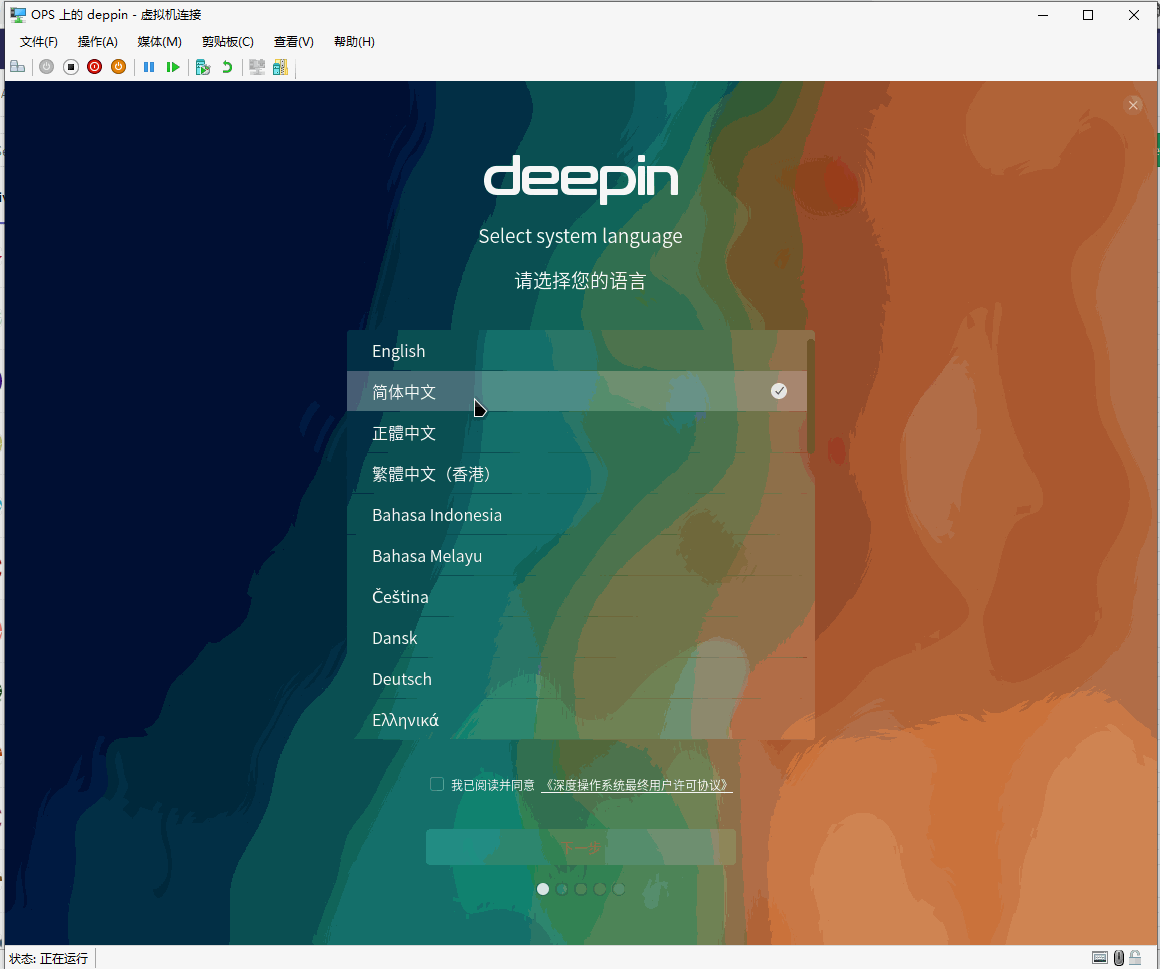The width and height of the screenshot is (1160, 969).
Task: Select Ελληνικά language
Action: pyautogui.click(x=577, y=719)
